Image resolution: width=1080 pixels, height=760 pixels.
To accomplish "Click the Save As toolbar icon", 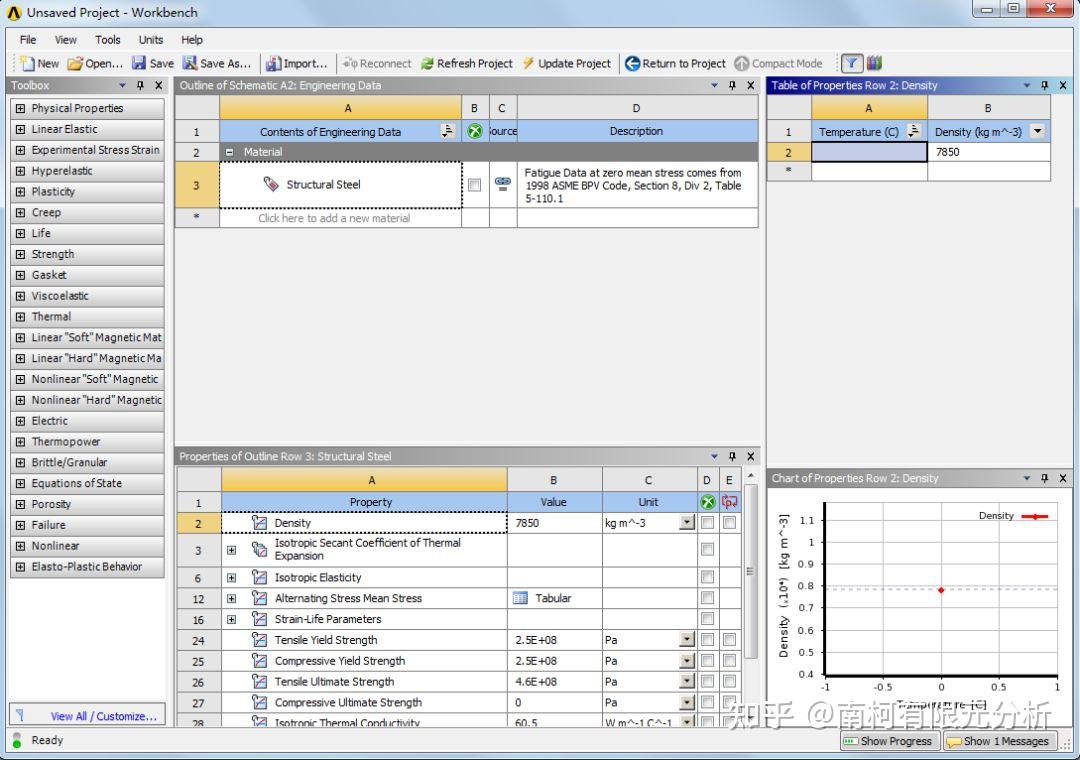I will tap(190, 62).
